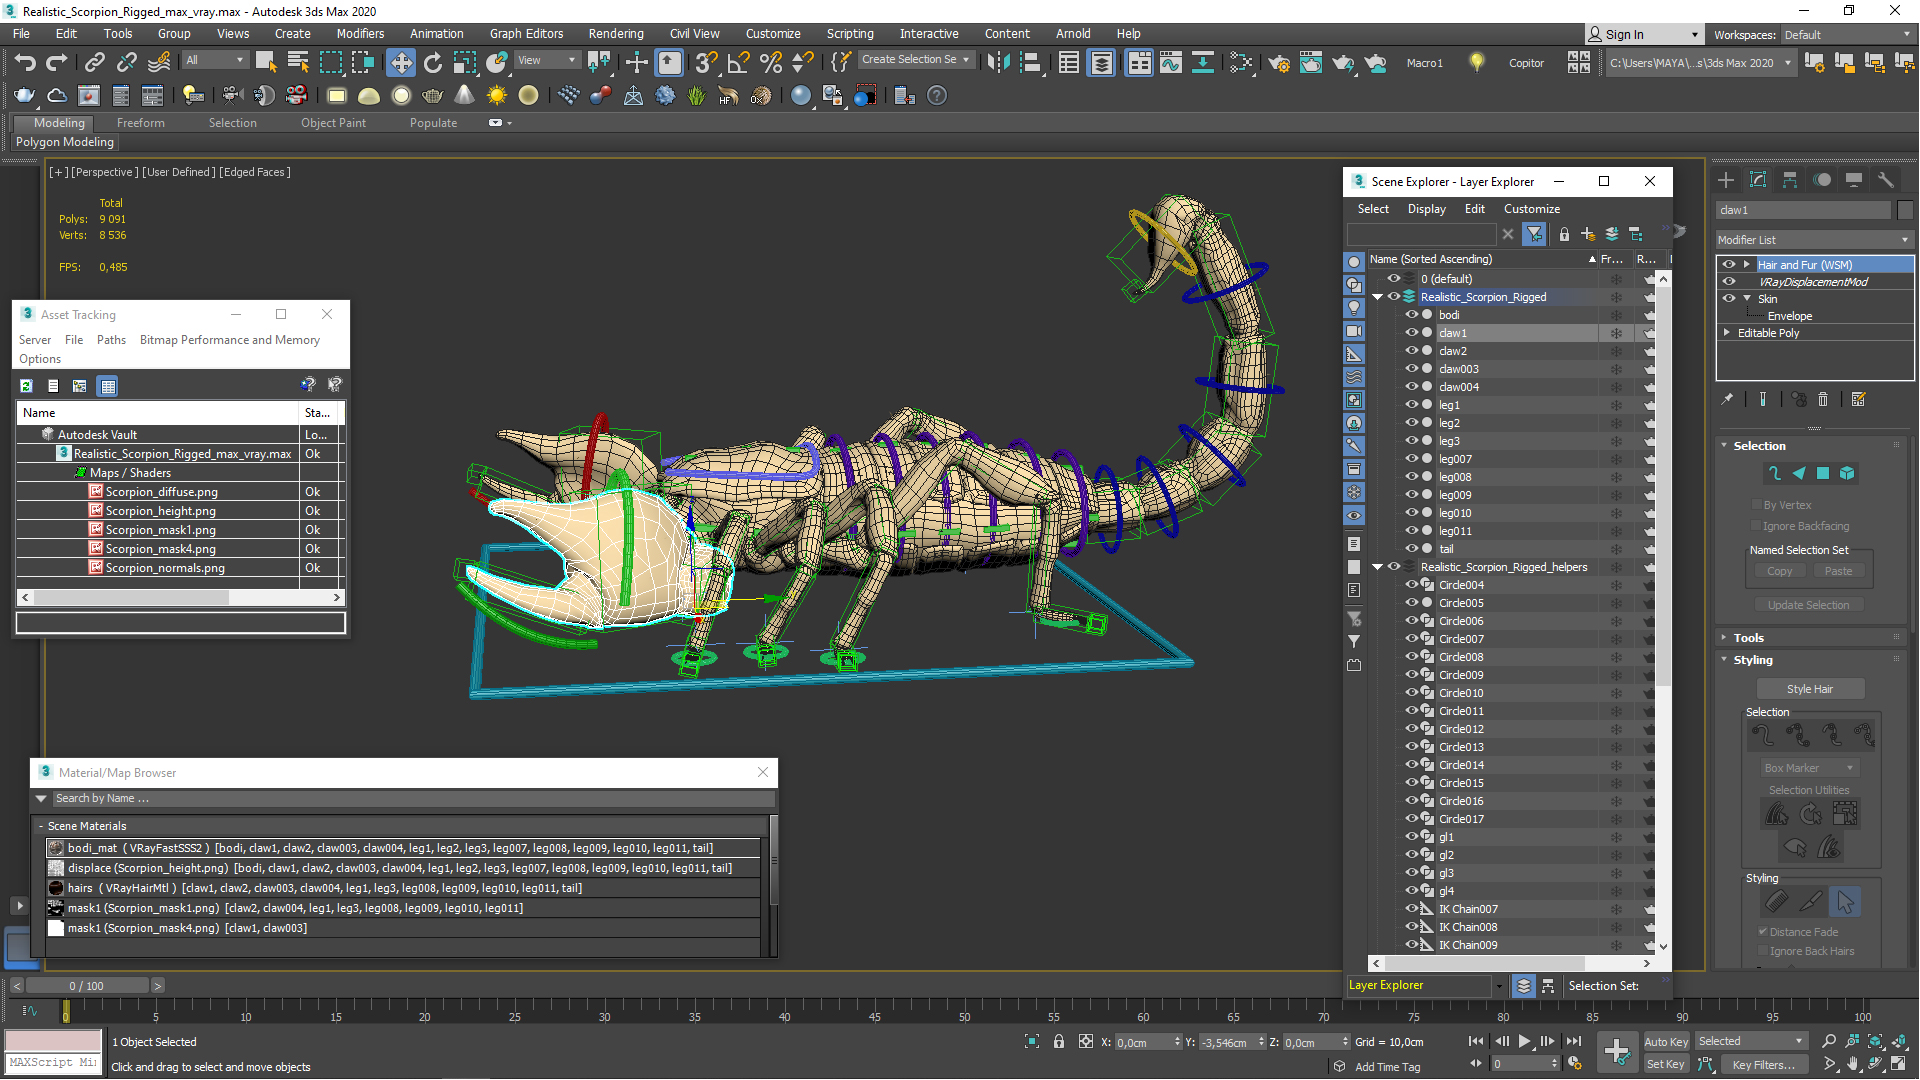This screenshot has height=1080, width=1920.
Task: Click the MAXScript pink listener swatch
Action: click(x=53, y=1041)
